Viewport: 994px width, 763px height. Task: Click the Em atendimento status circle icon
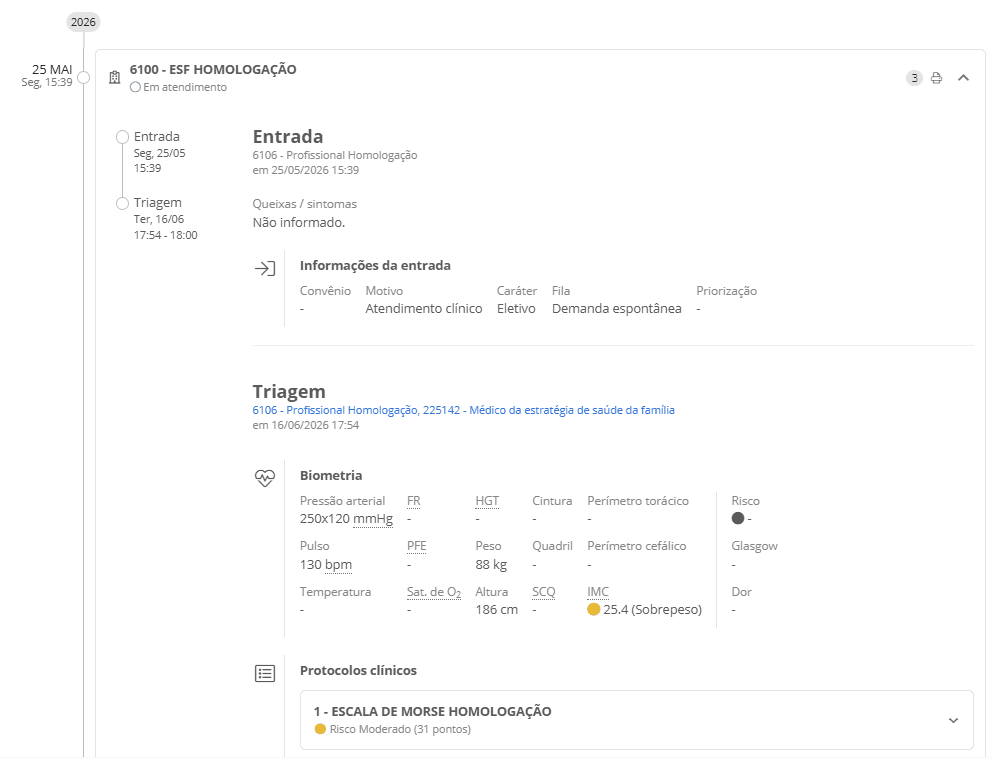pos(135,87)
